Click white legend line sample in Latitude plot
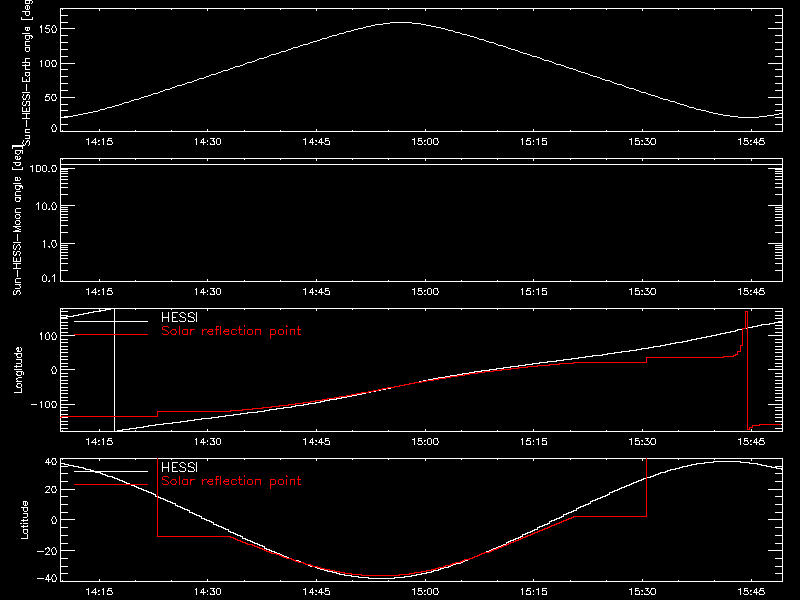This screenshot has width=800, height=600. coord(111,471)
